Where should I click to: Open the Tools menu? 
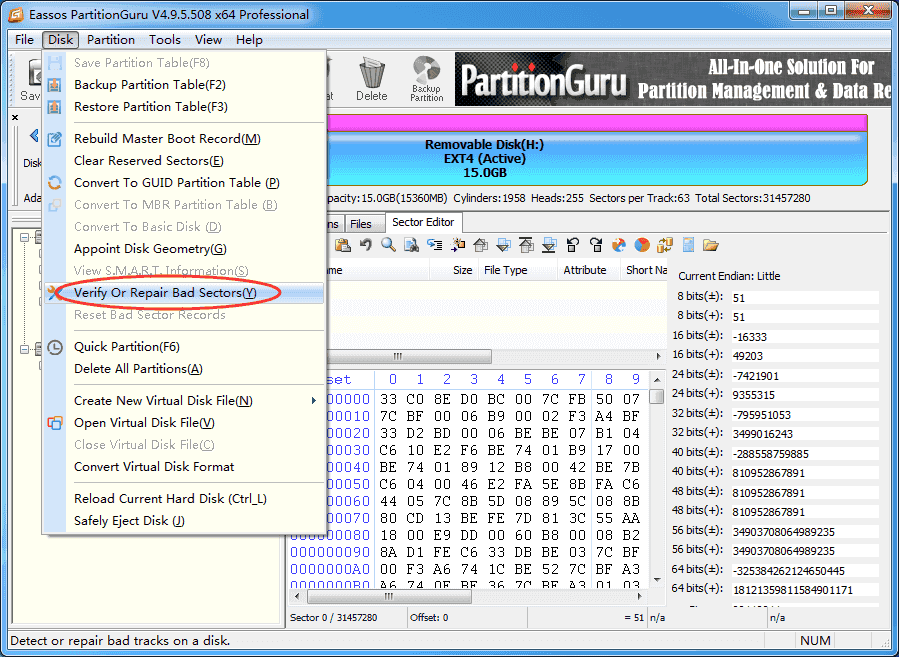(x=165, y=40)
